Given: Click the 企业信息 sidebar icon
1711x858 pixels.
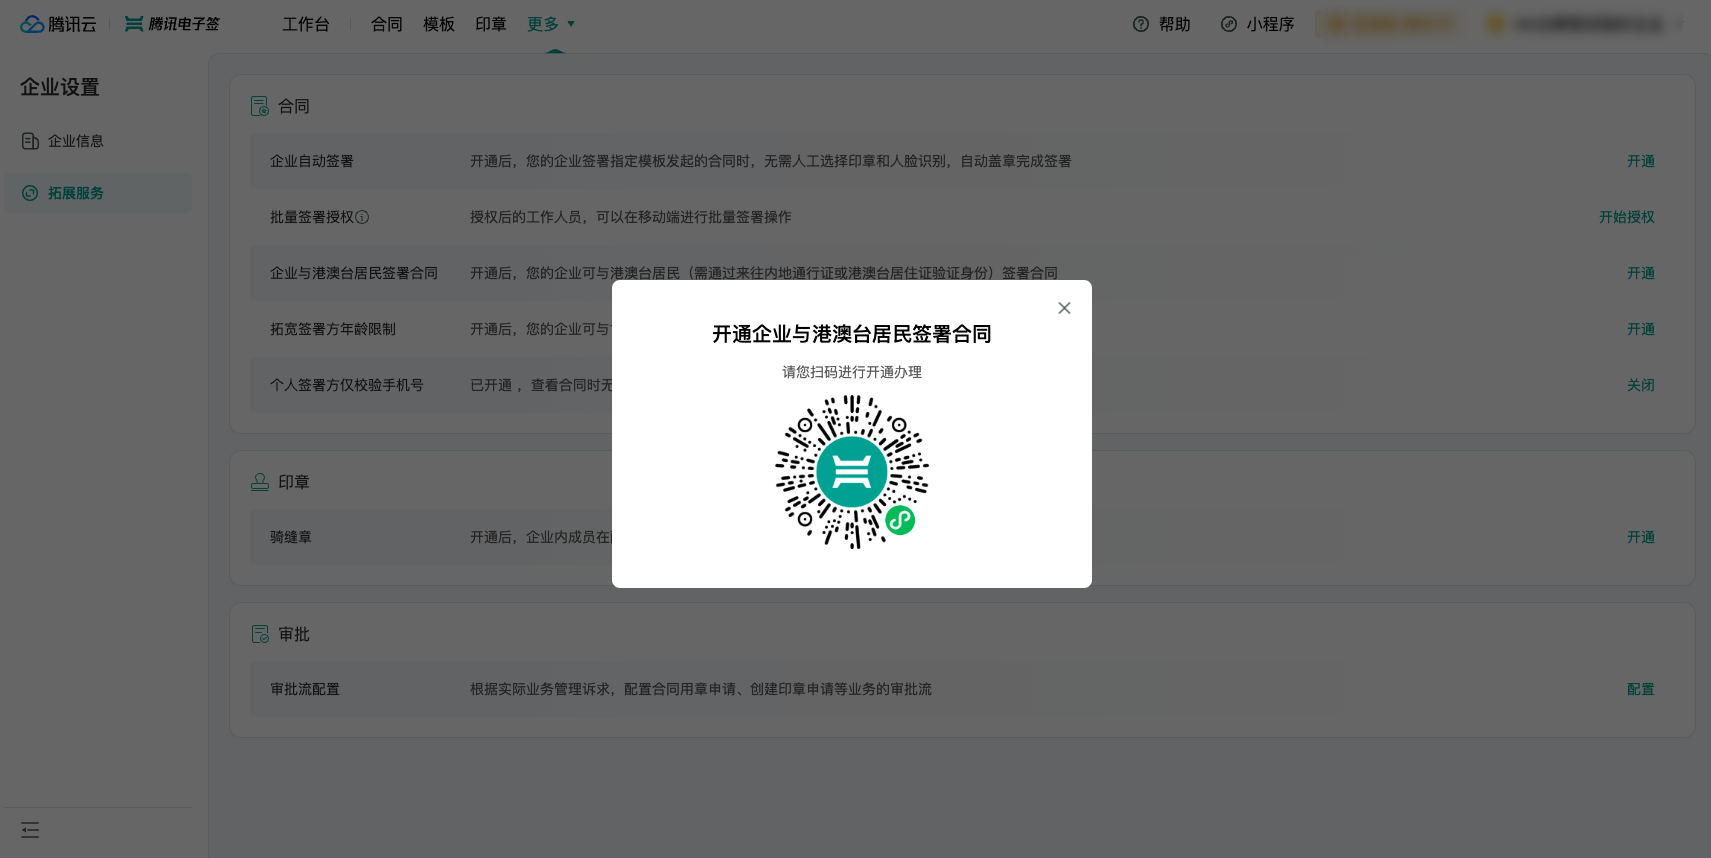Looking at the screenshot, I should point(30,141).
